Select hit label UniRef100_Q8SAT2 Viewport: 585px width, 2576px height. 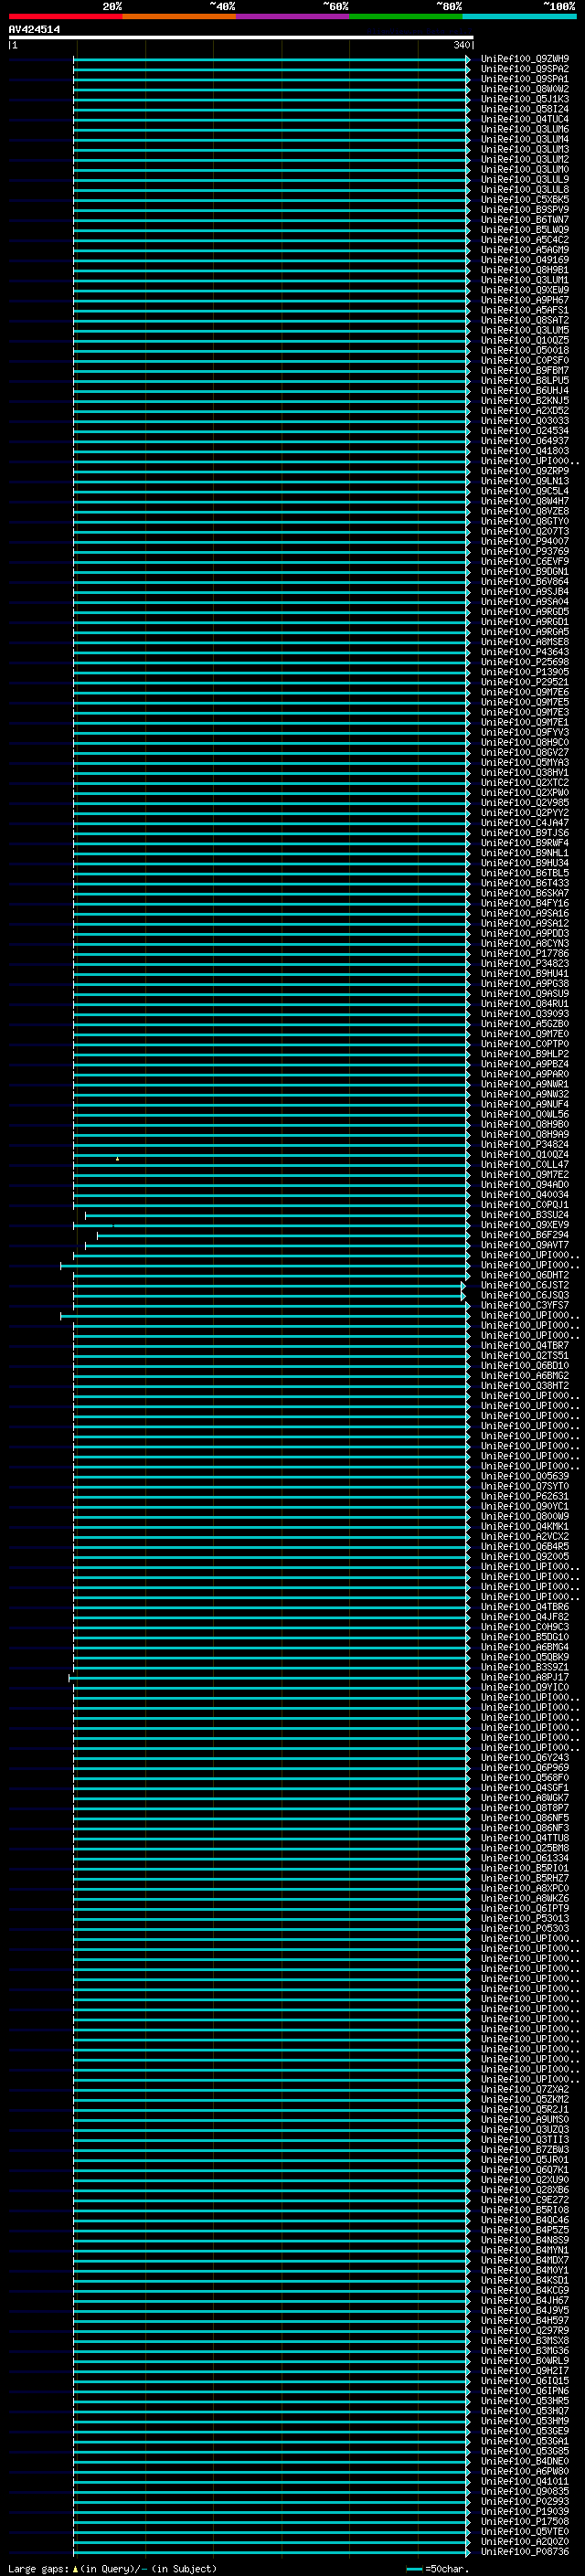525,320
